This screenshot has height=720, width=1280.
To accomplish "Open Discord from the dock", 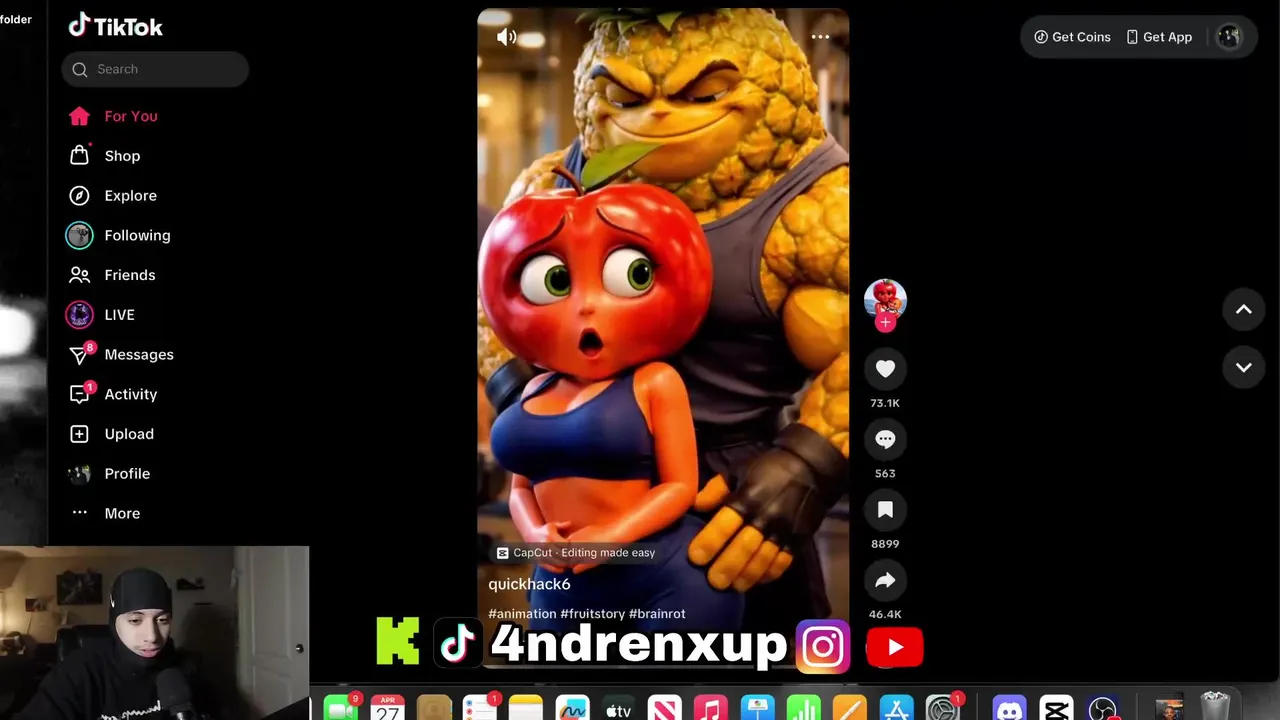I will [x=1010, y=708].
